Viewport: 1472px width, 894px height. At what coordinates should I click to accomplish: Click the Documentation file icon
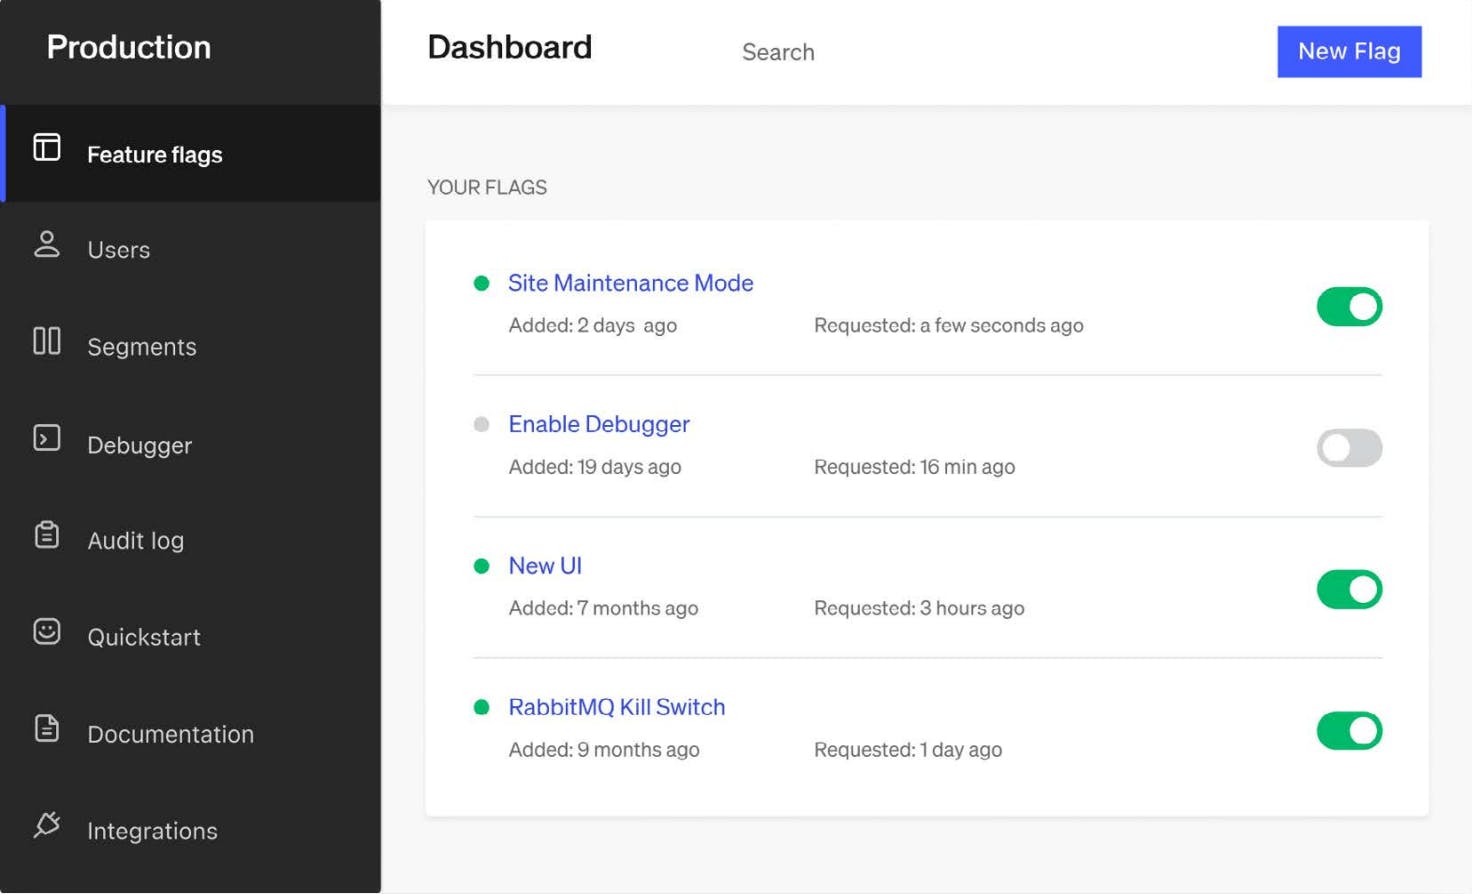pos(47,728)
